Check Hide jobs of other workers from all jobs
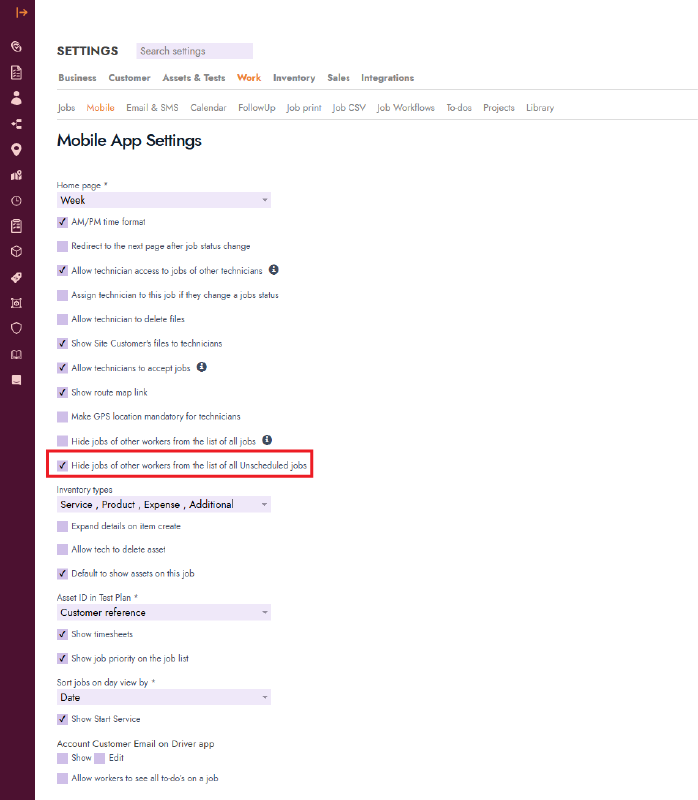This screenshot has width=698, height=800. click(62, 441)
